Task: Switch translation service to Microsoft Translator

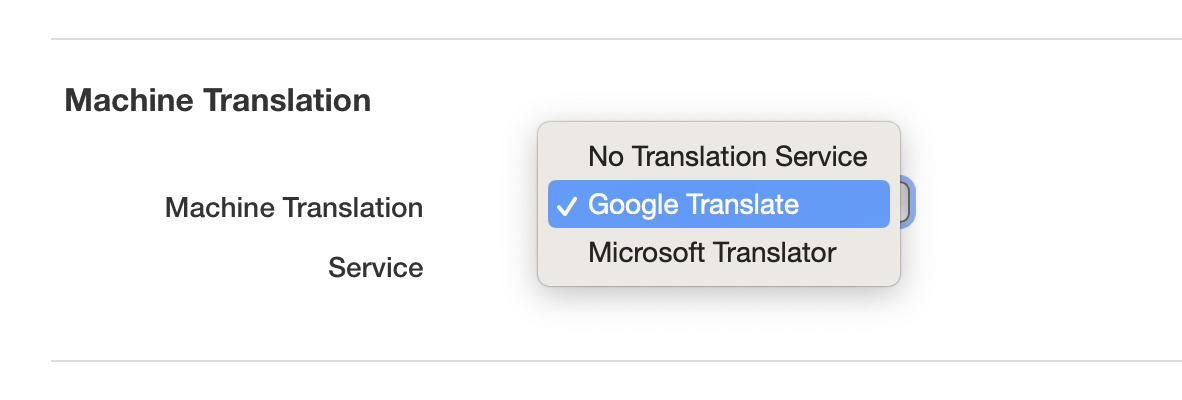Action: tap(711, 252)
